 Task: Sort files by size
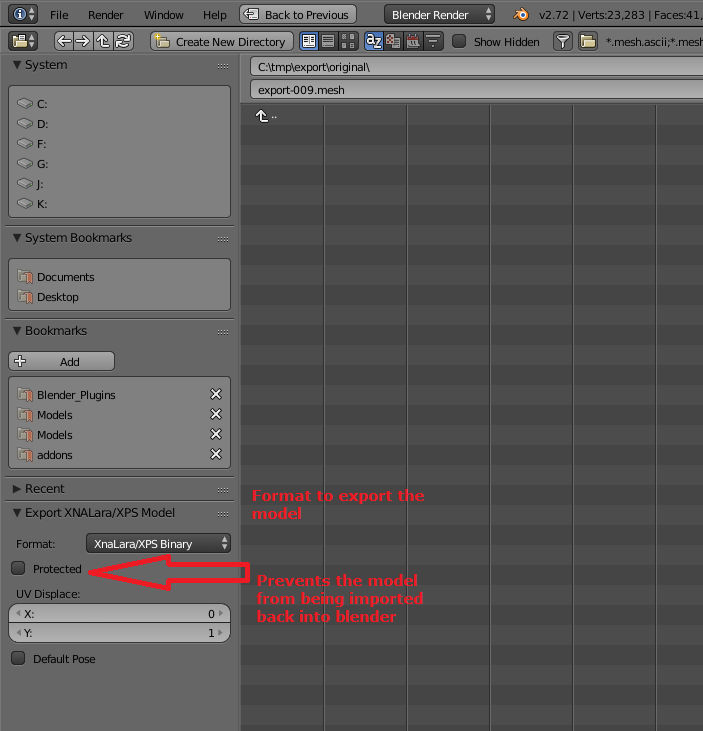433,41
